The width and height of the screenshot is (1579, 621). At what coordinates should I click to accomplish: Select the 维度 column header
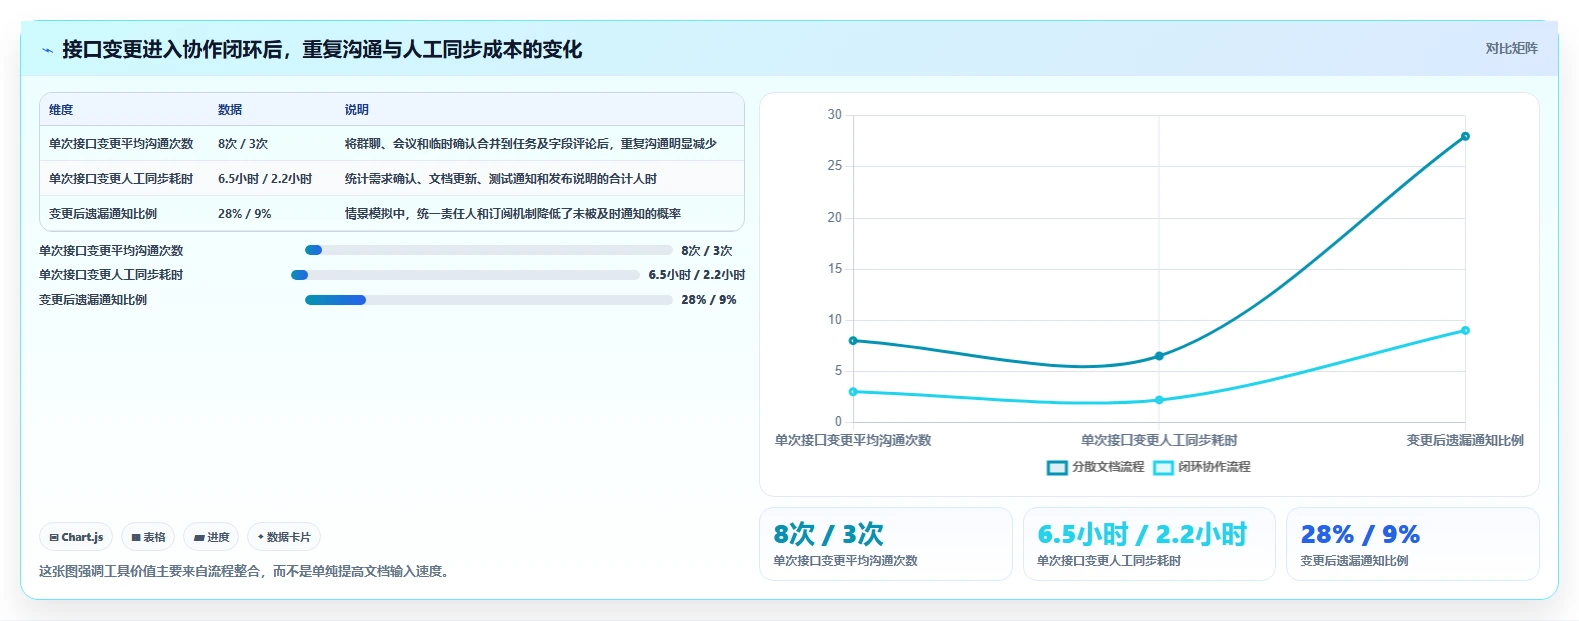point(61,110)
